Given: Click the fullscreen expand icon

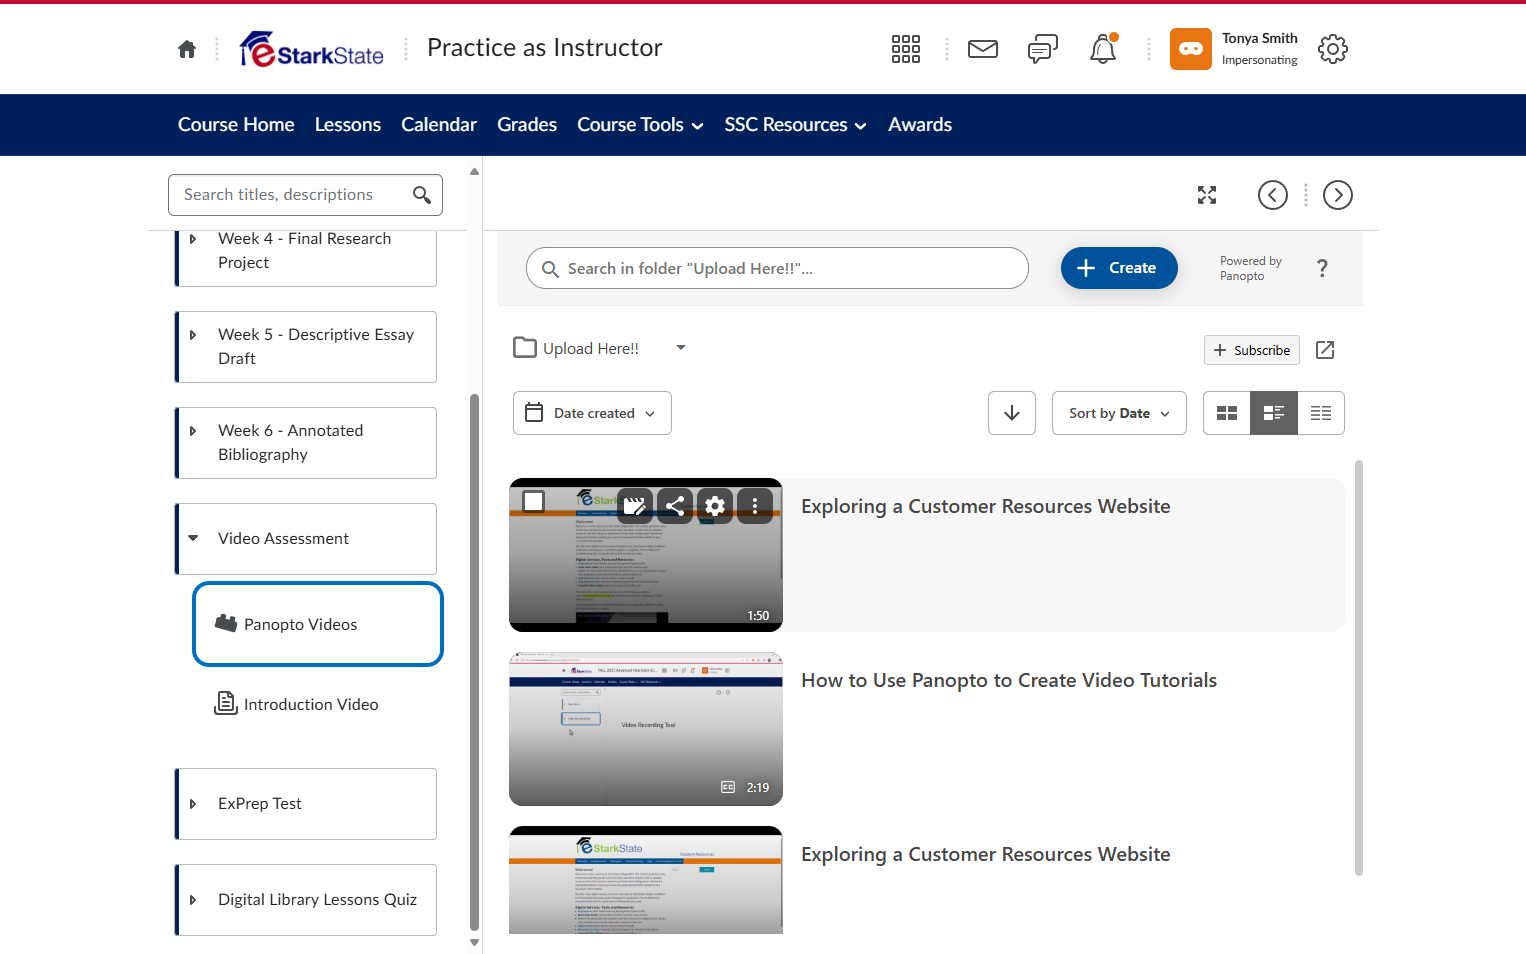Looking at the screenshot, I should (1207, 195).
